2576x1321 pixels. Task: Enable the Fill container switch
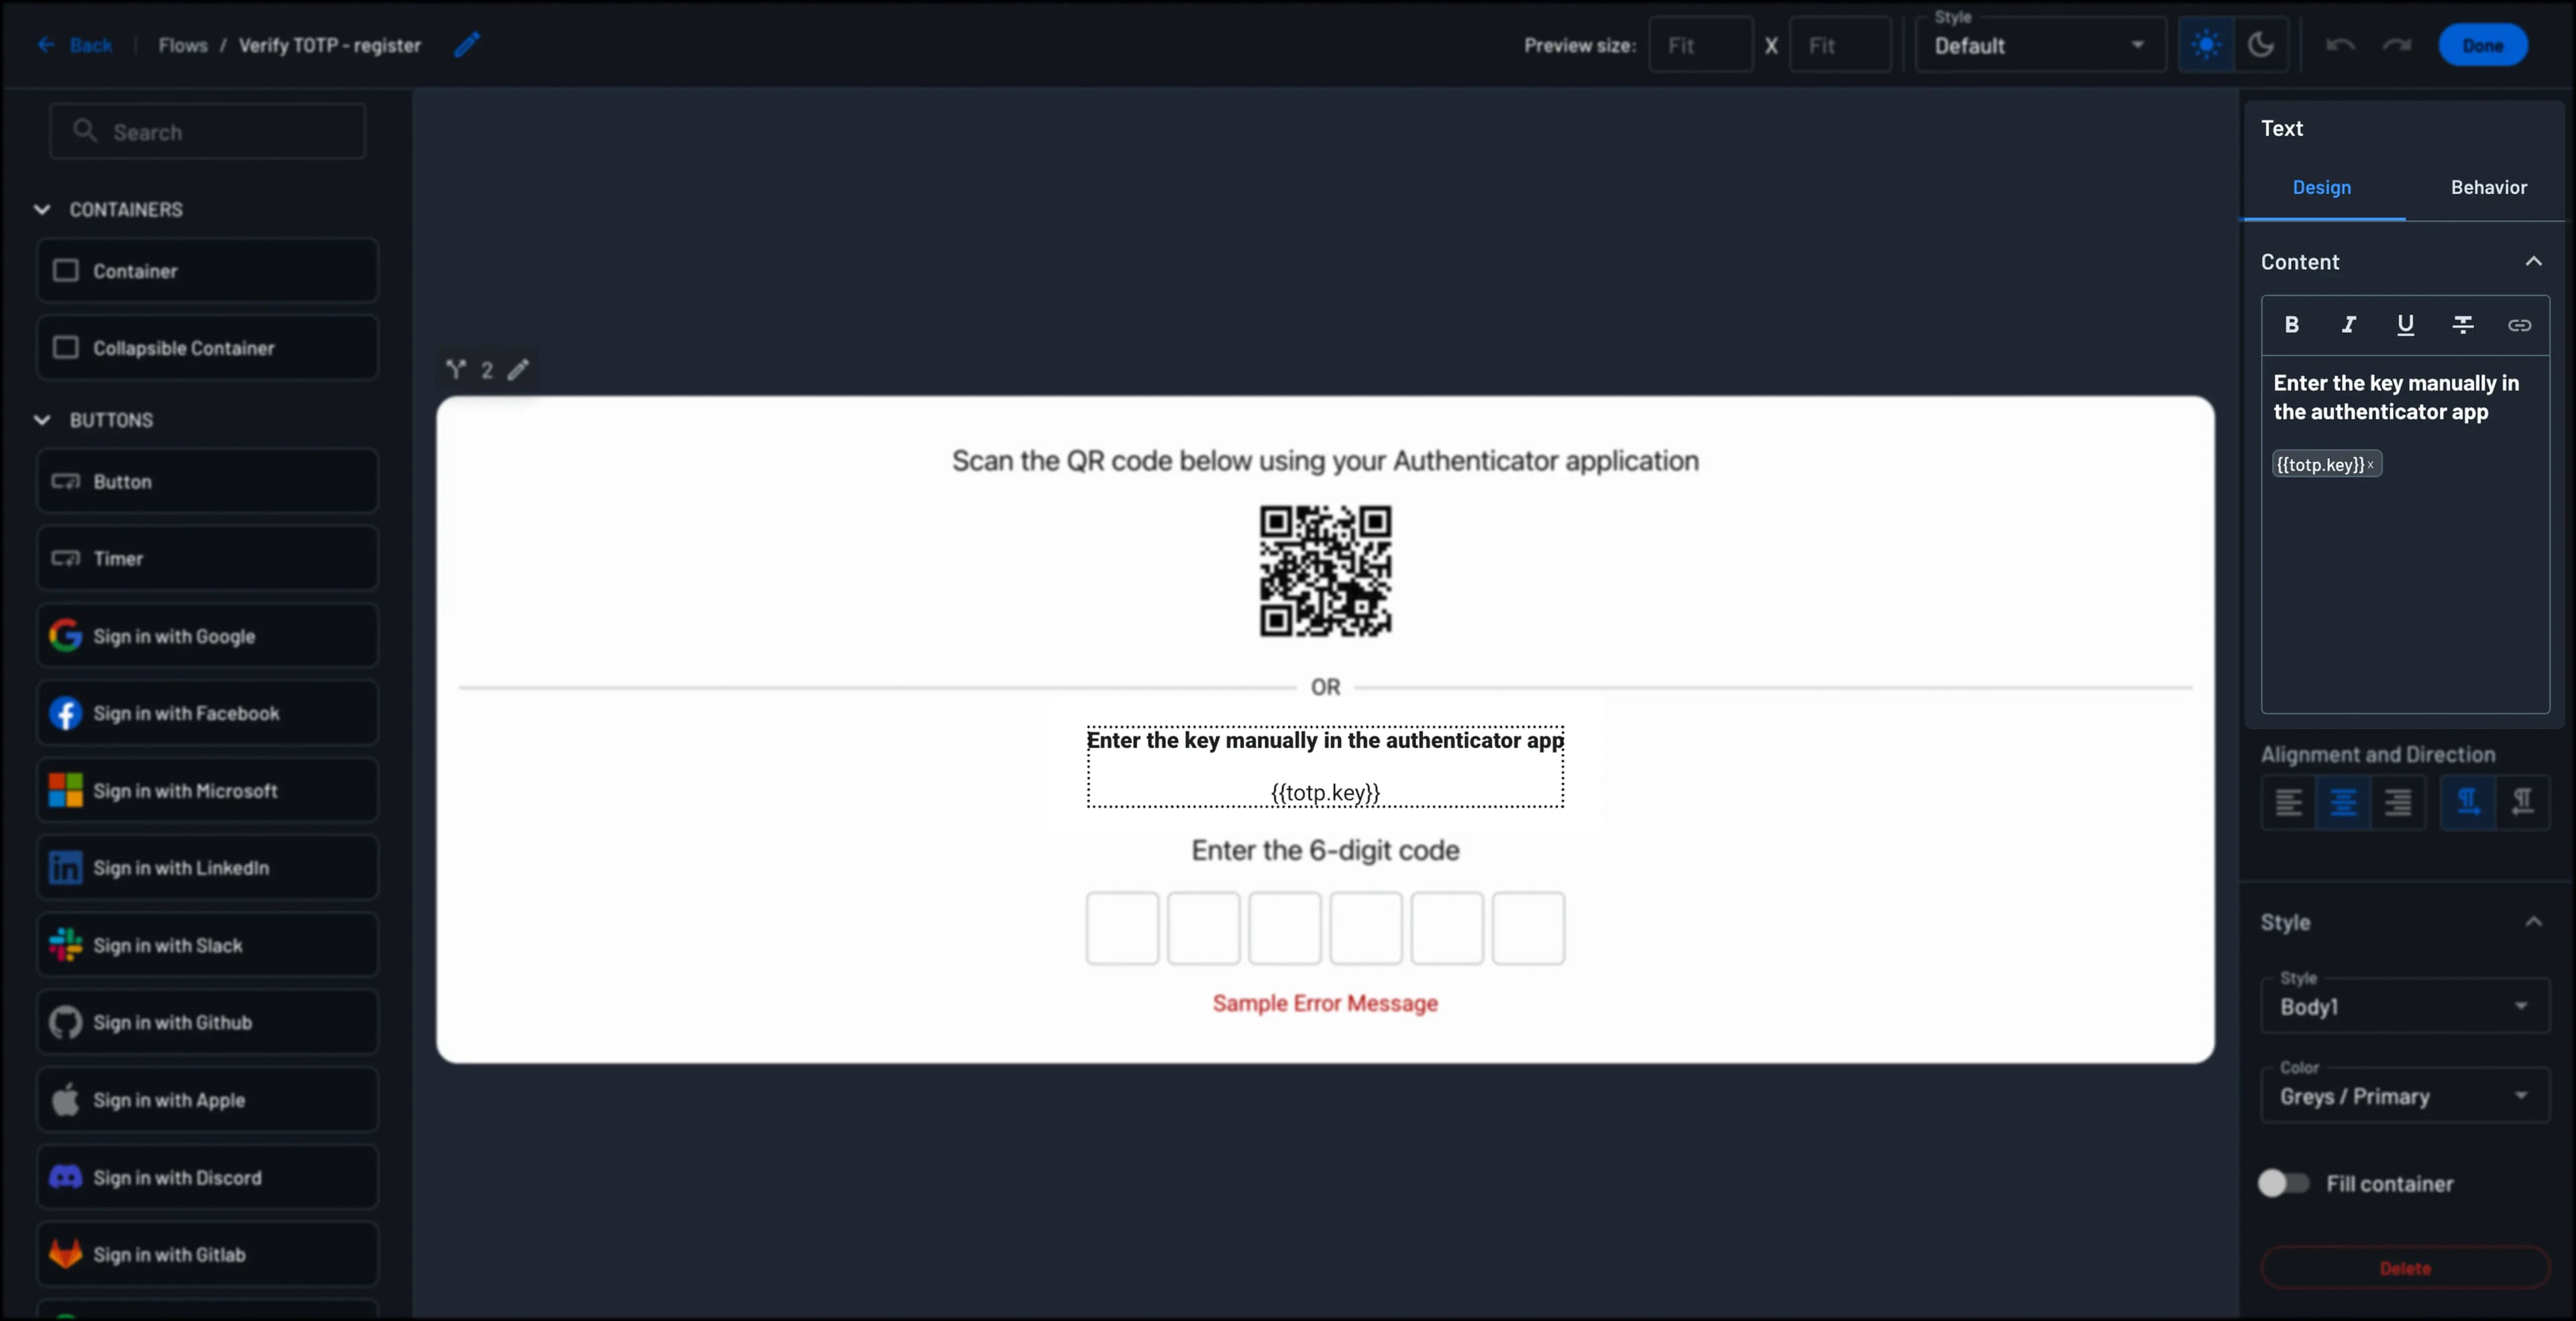(2283, 1183)
